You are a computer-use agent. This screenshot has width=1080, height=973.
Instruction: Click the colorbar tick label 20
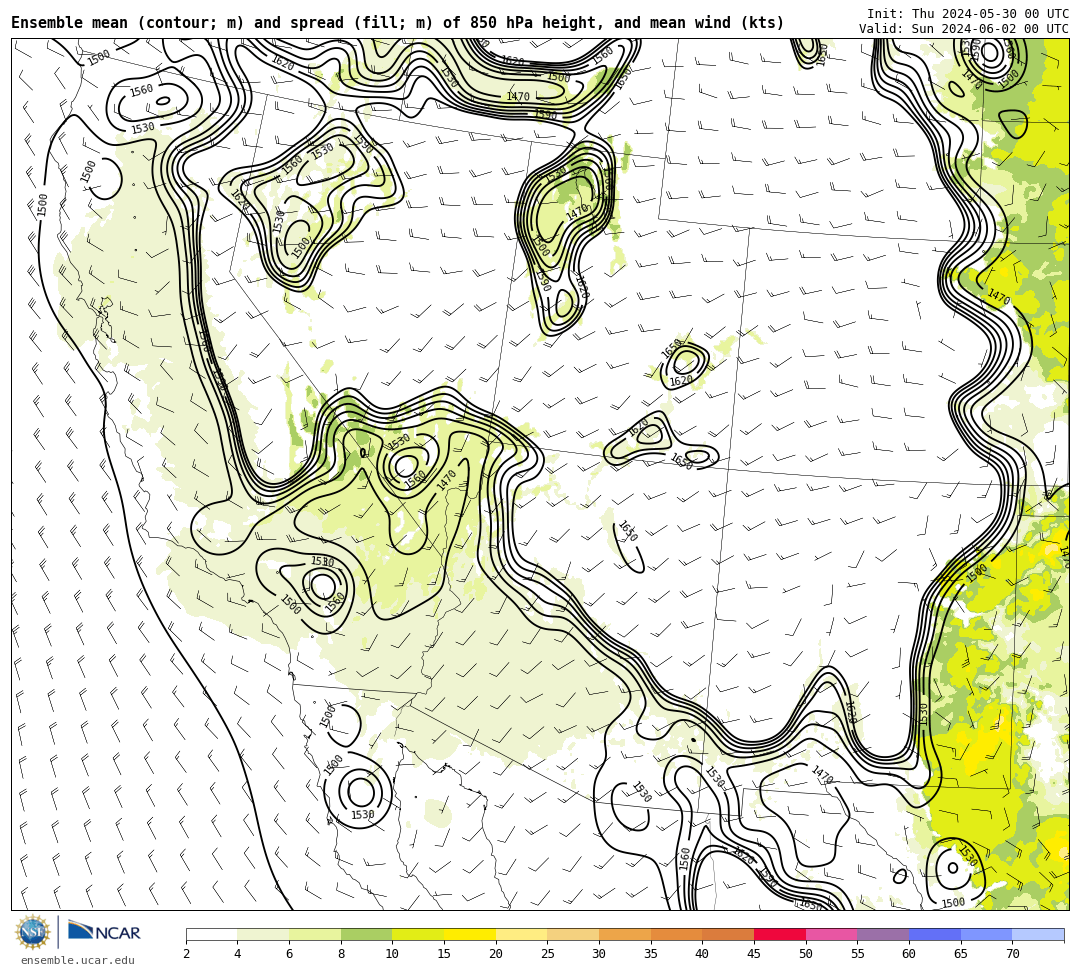pos(496,954)
